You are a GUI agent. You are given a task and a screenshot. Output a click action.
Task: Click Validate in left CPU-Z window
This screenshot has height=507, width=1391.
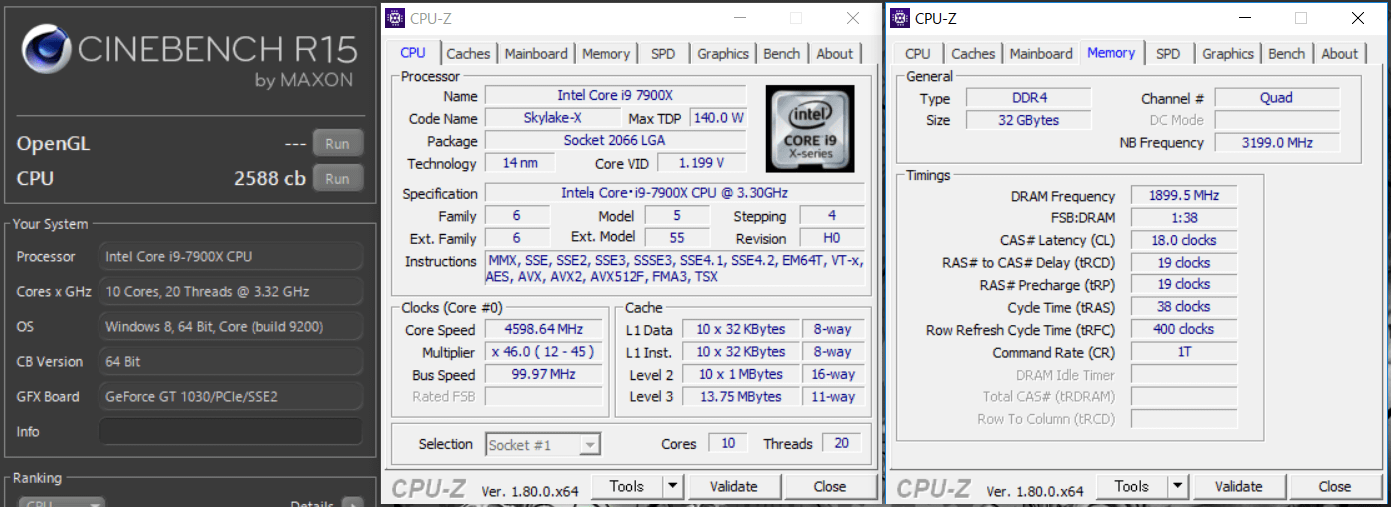click(733, 487)
